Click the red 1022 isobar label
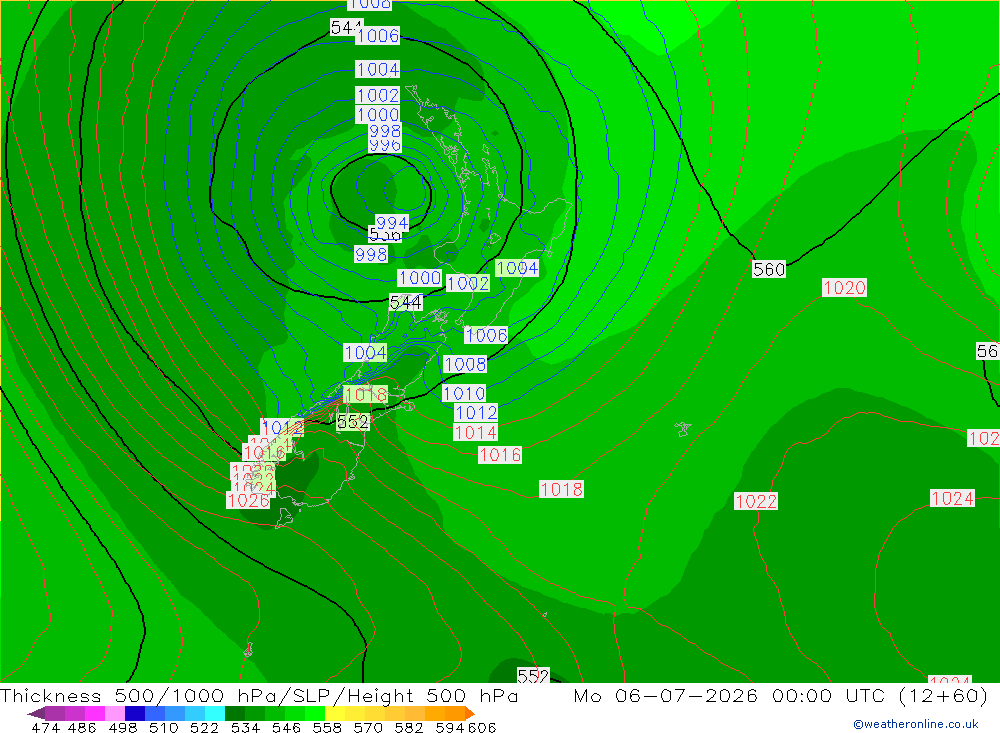The height and width of the screenshot is (733, 1000). tap(756, 501)
